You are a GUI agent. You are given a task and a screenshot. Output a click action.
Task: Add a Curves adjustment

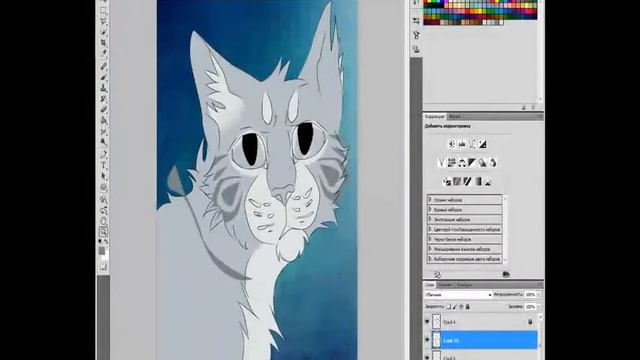coord(472,144)
